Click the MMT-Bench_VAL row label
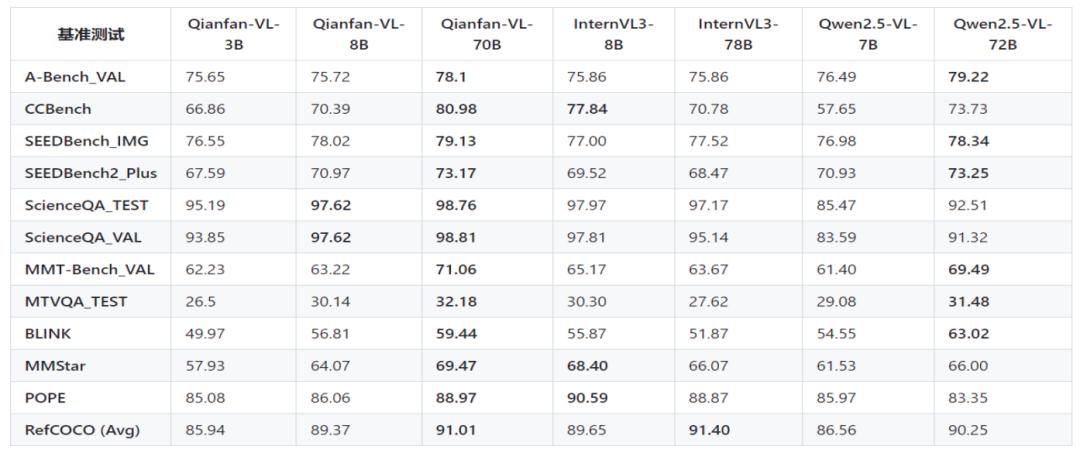This screenshot has height=453, width=1080. 90,269
